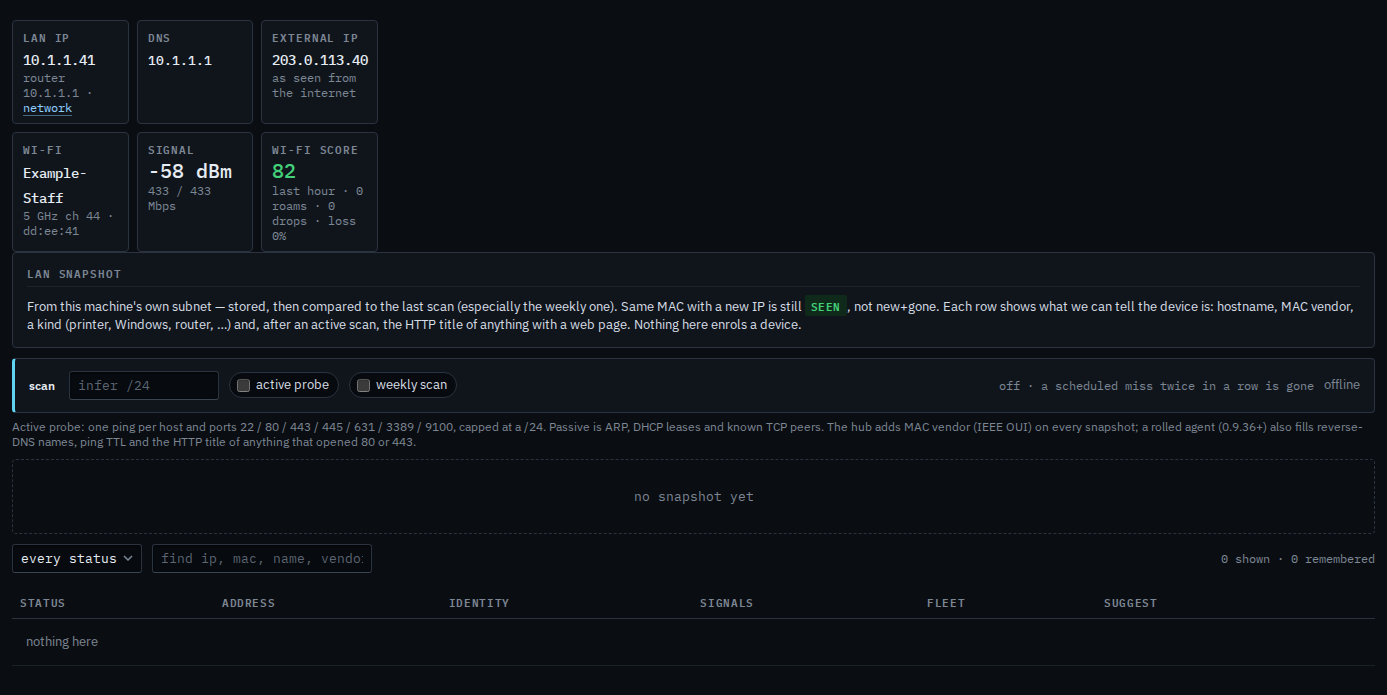Focus the find ip, mac, name search field
Screen dimensions: 1387x695
click(262, 559)
